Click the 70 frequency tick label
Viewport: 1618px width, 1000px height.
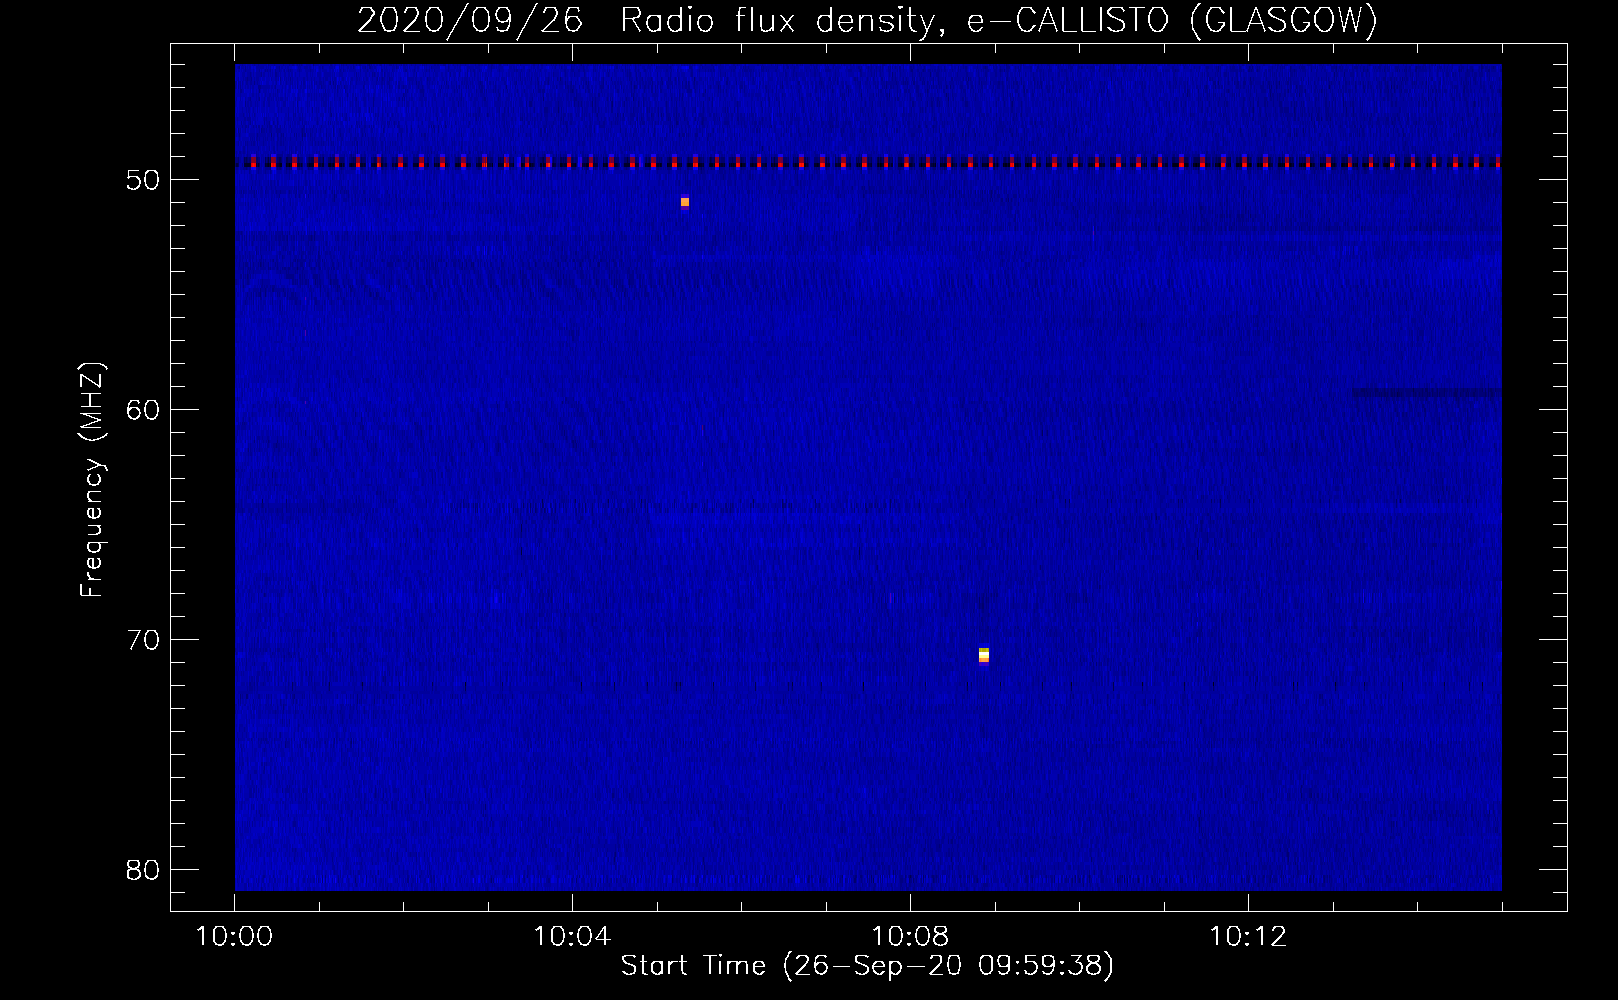[144, 640]
